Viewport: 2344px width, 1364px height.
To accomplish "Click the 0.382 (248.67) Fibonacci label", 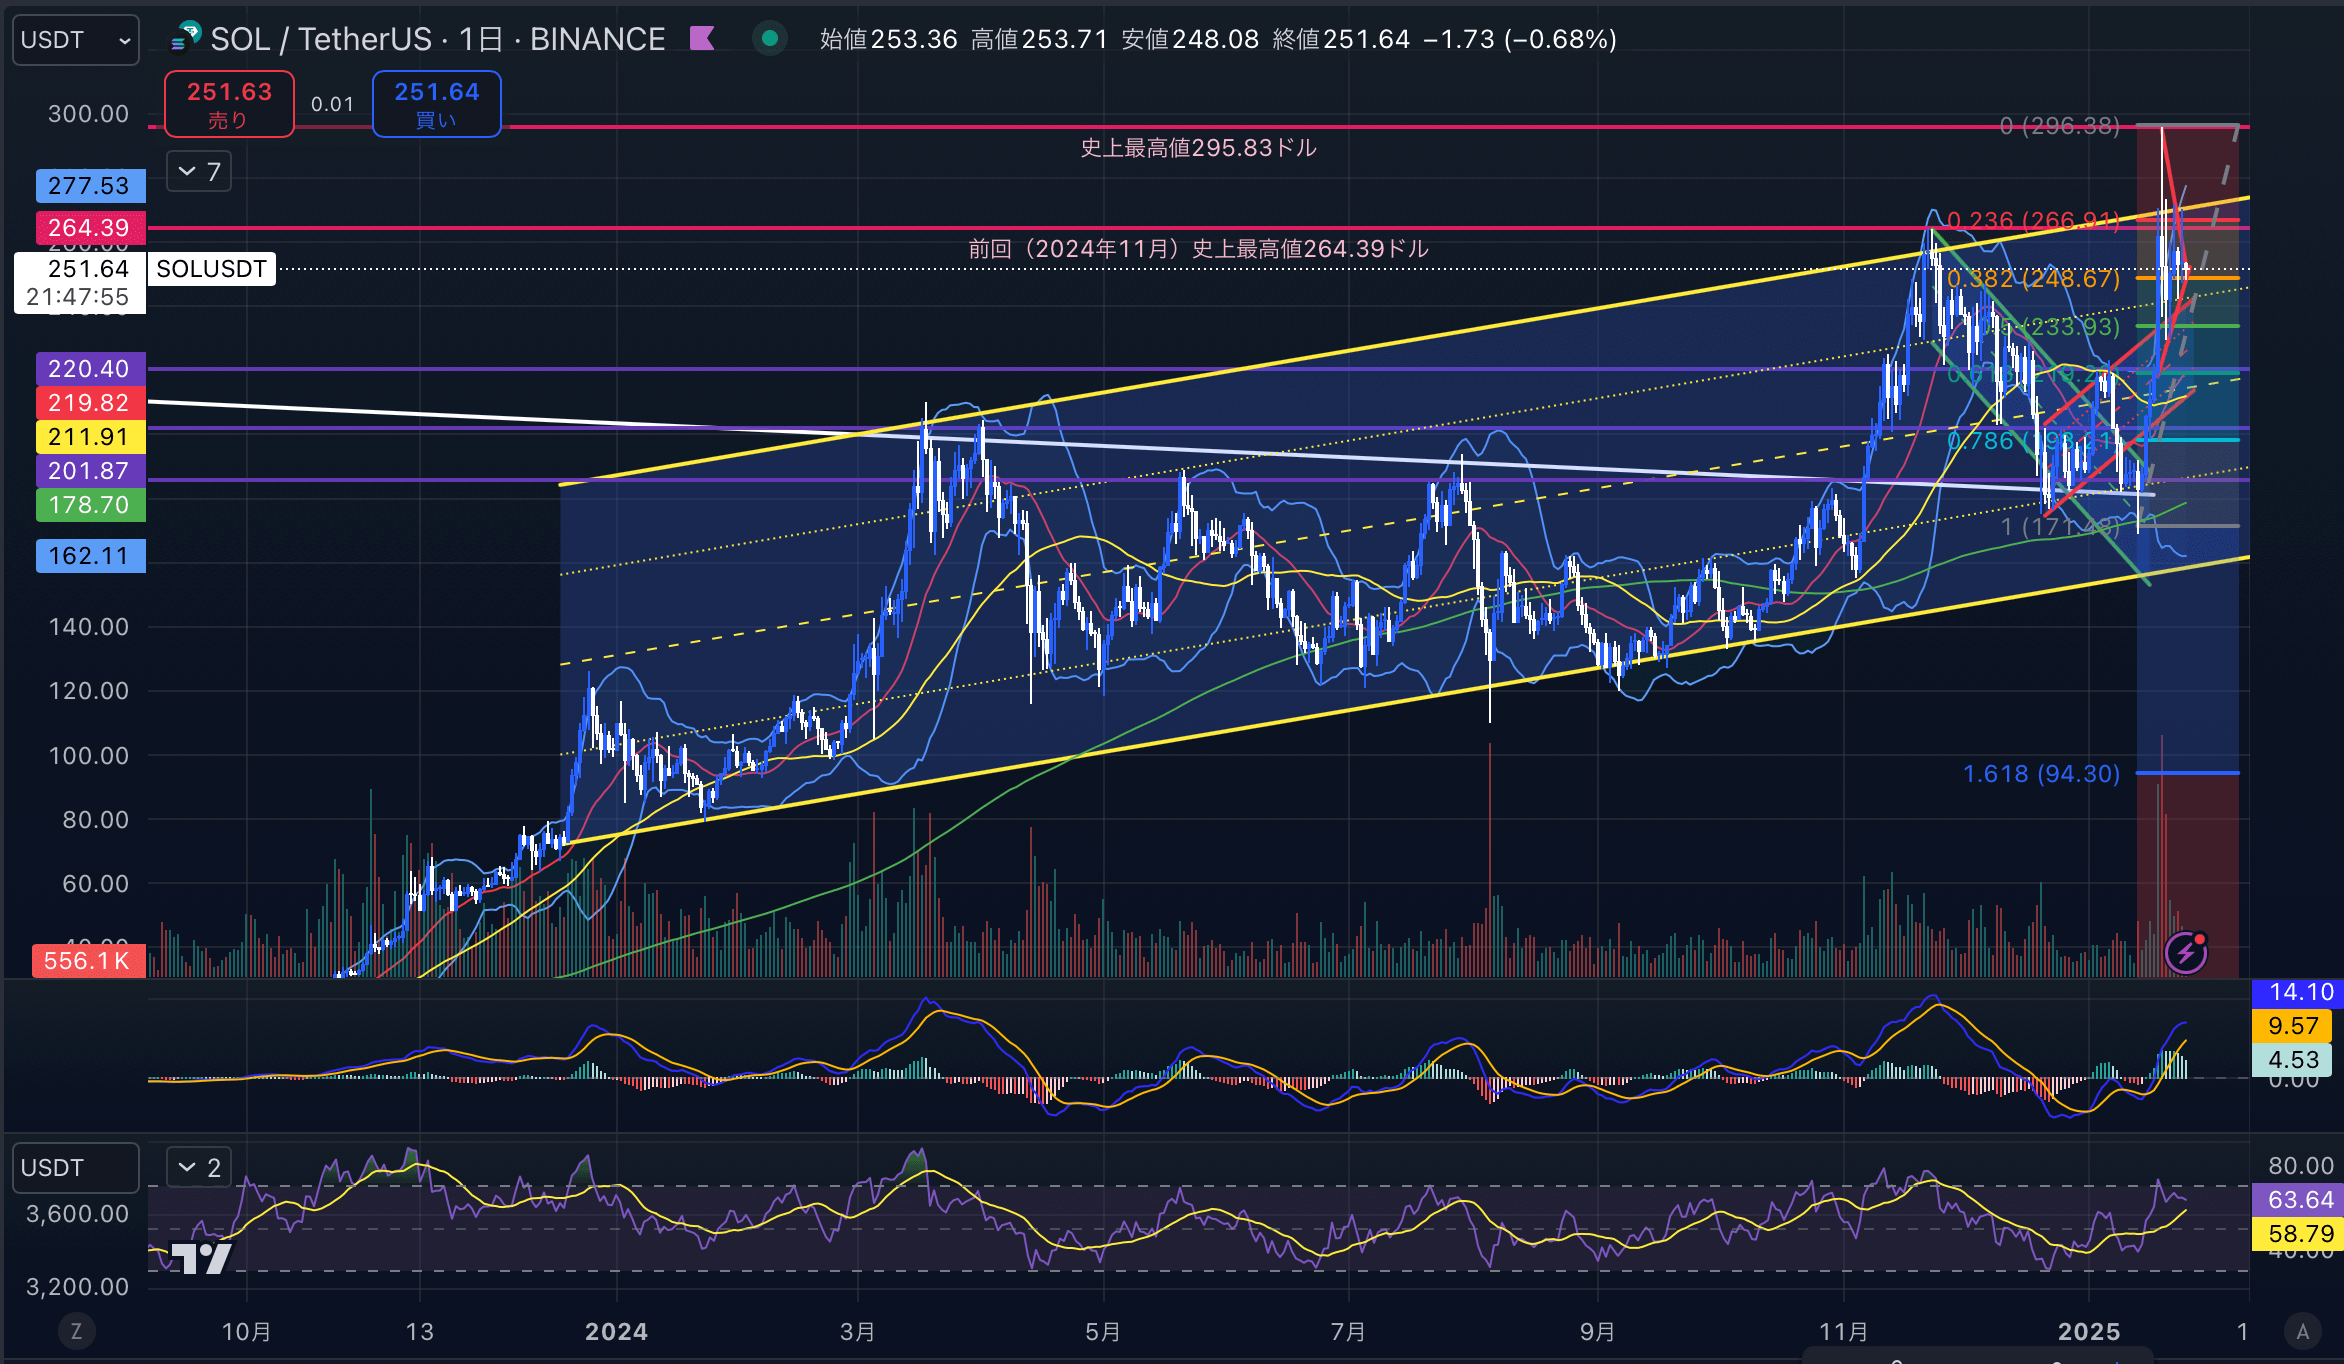I will coord(2034,278).
